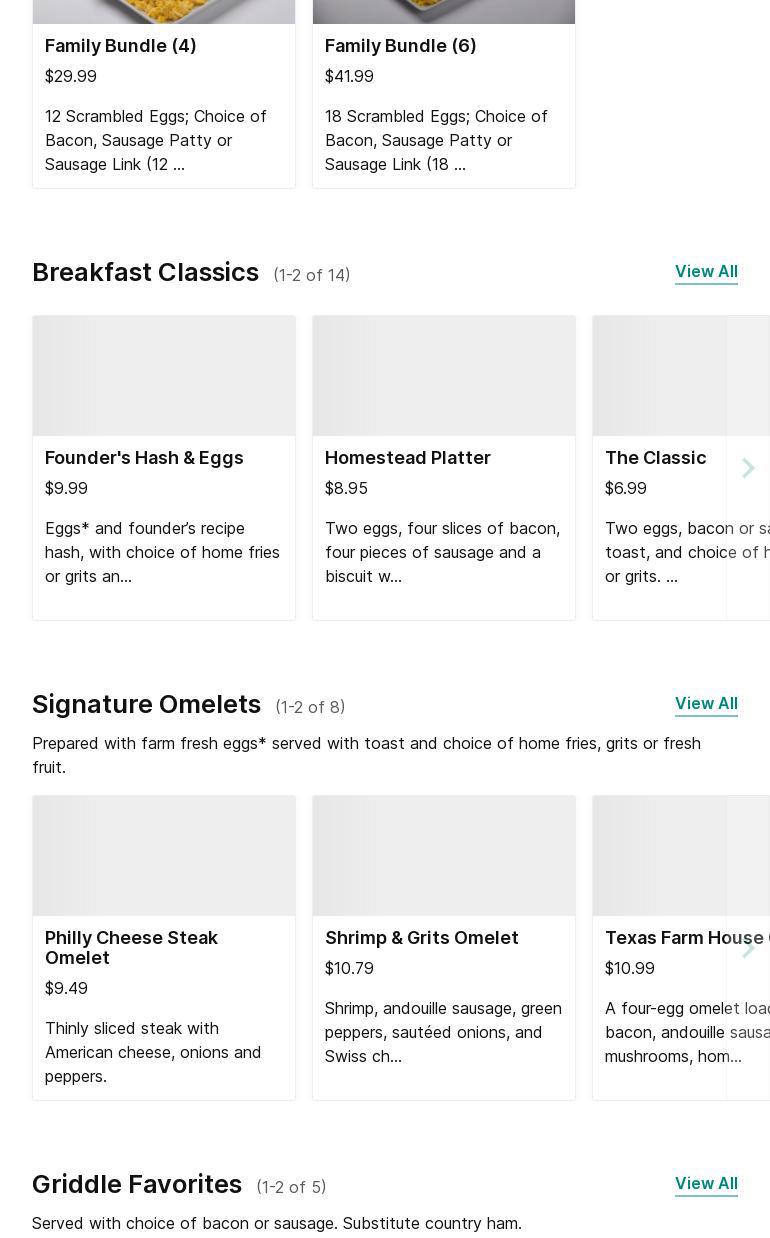This screenshot has width=770, height=1238.
Task: Select Philly Cheese Steak Omelet title
Action: pos(131,947)
